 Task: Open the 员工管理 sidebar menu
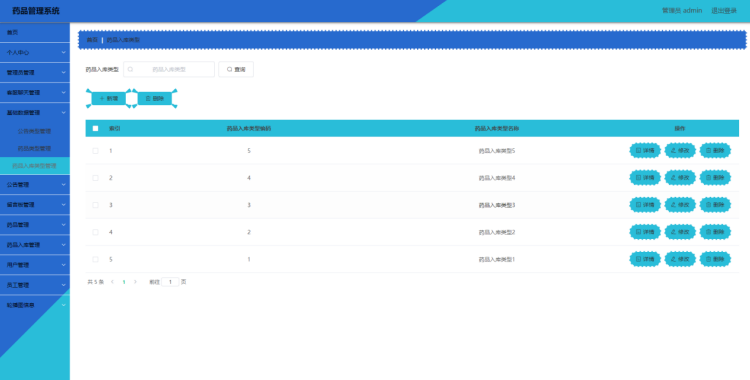(35, 285)
